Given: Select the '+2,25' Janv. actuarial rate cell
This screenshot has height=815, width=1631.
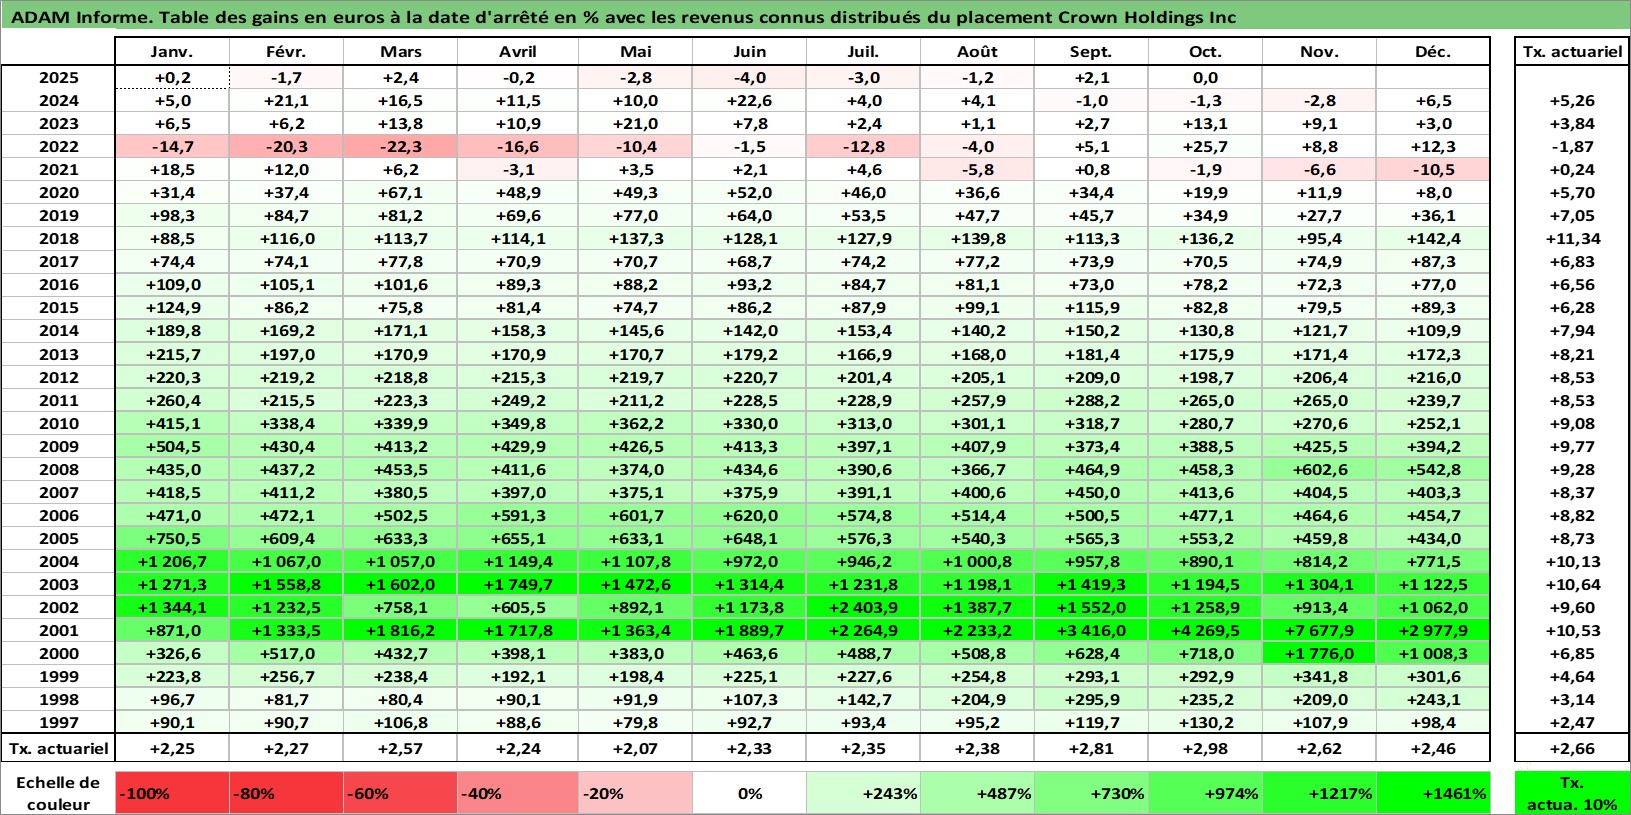Looking at the screenshot, I should [x=172, y=748].
